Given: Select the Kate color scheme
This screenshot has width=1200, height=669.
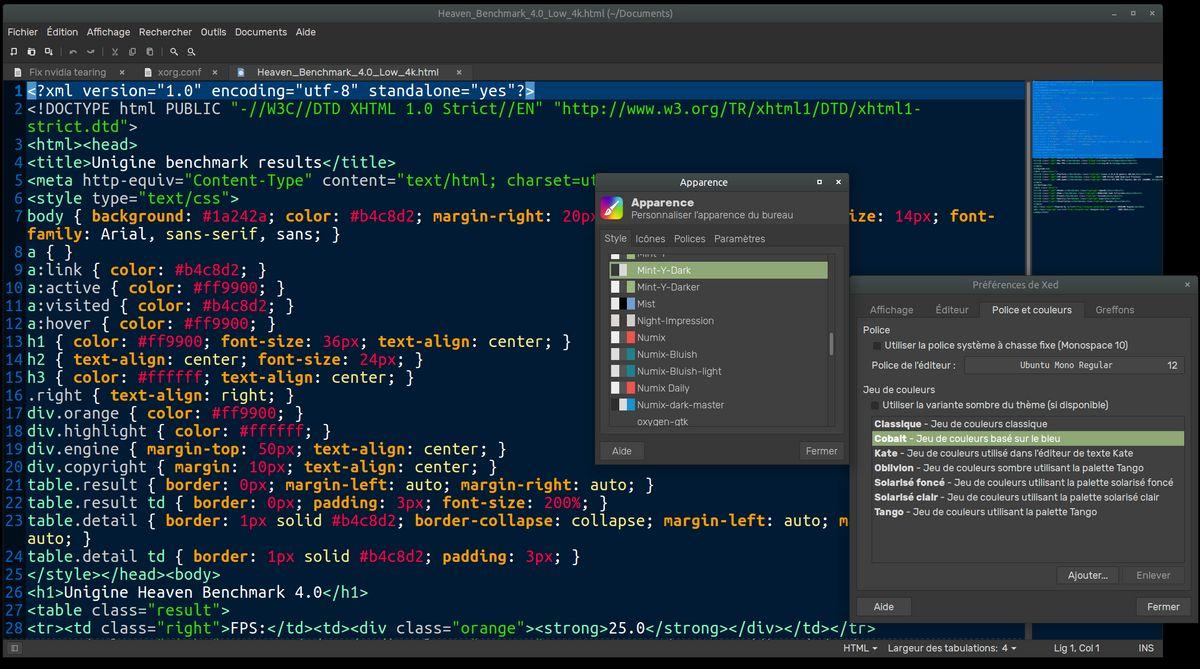Looking at the screenshot, I should 1028,453.
